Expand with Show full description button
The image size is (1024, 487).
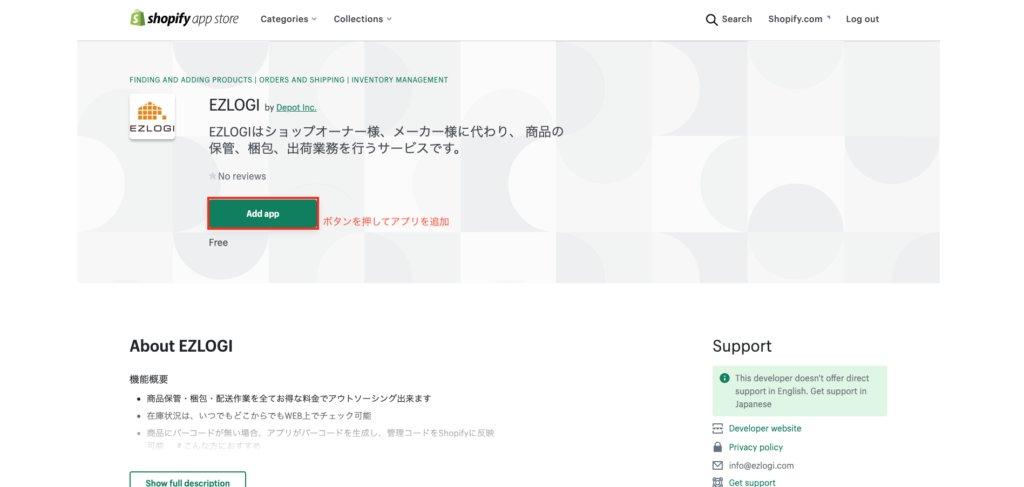point(187,482)
